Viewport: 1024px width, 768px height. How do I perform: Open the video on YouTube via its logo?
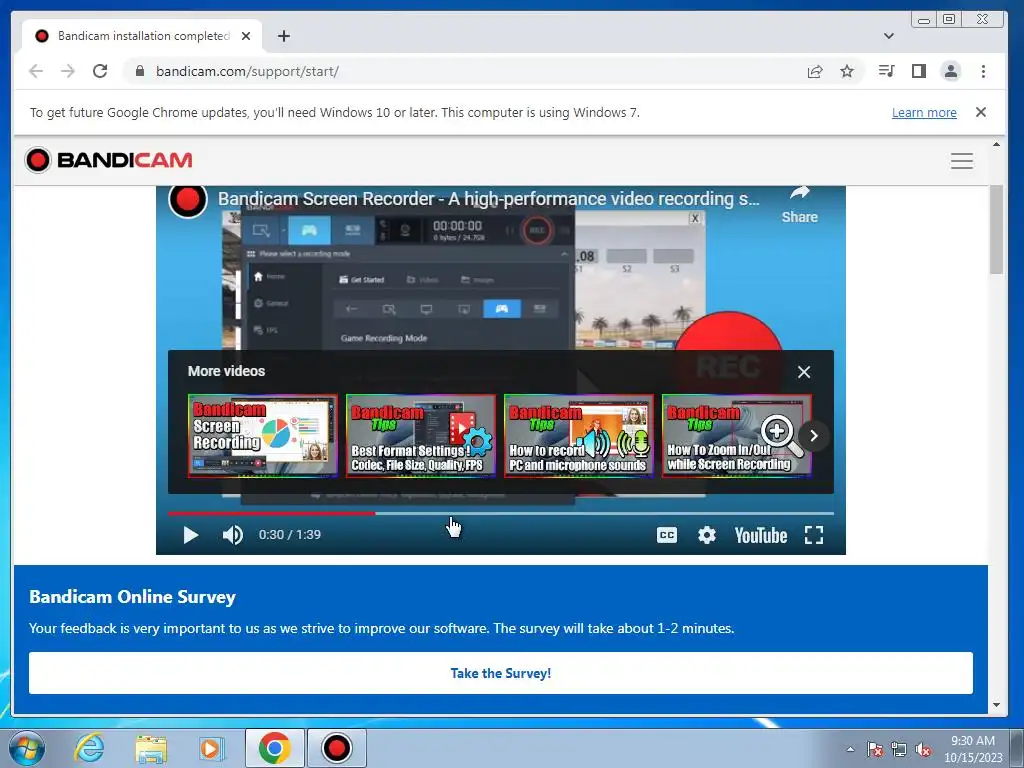[760, 536]
